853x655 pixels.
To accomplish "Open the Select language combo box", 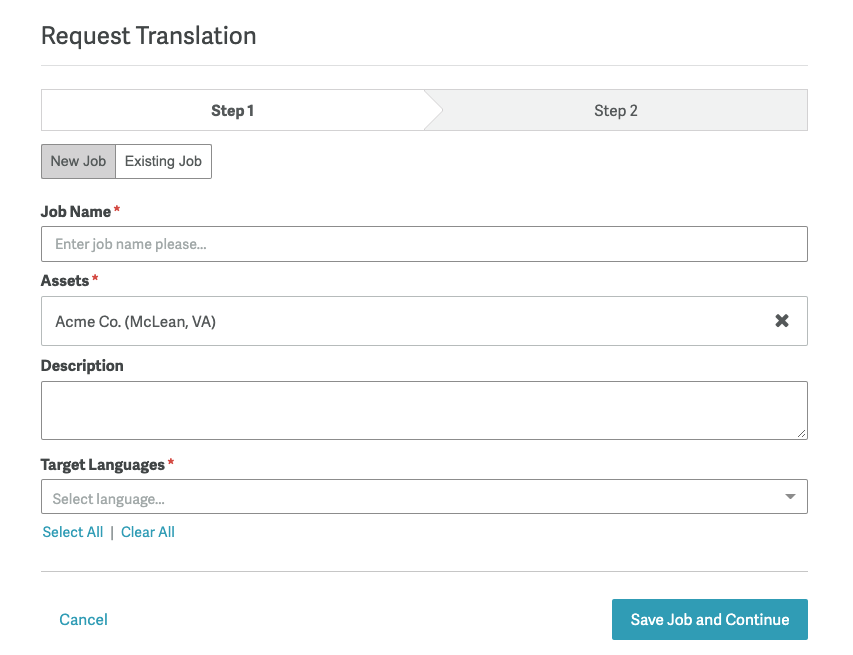I will (410, 497).
